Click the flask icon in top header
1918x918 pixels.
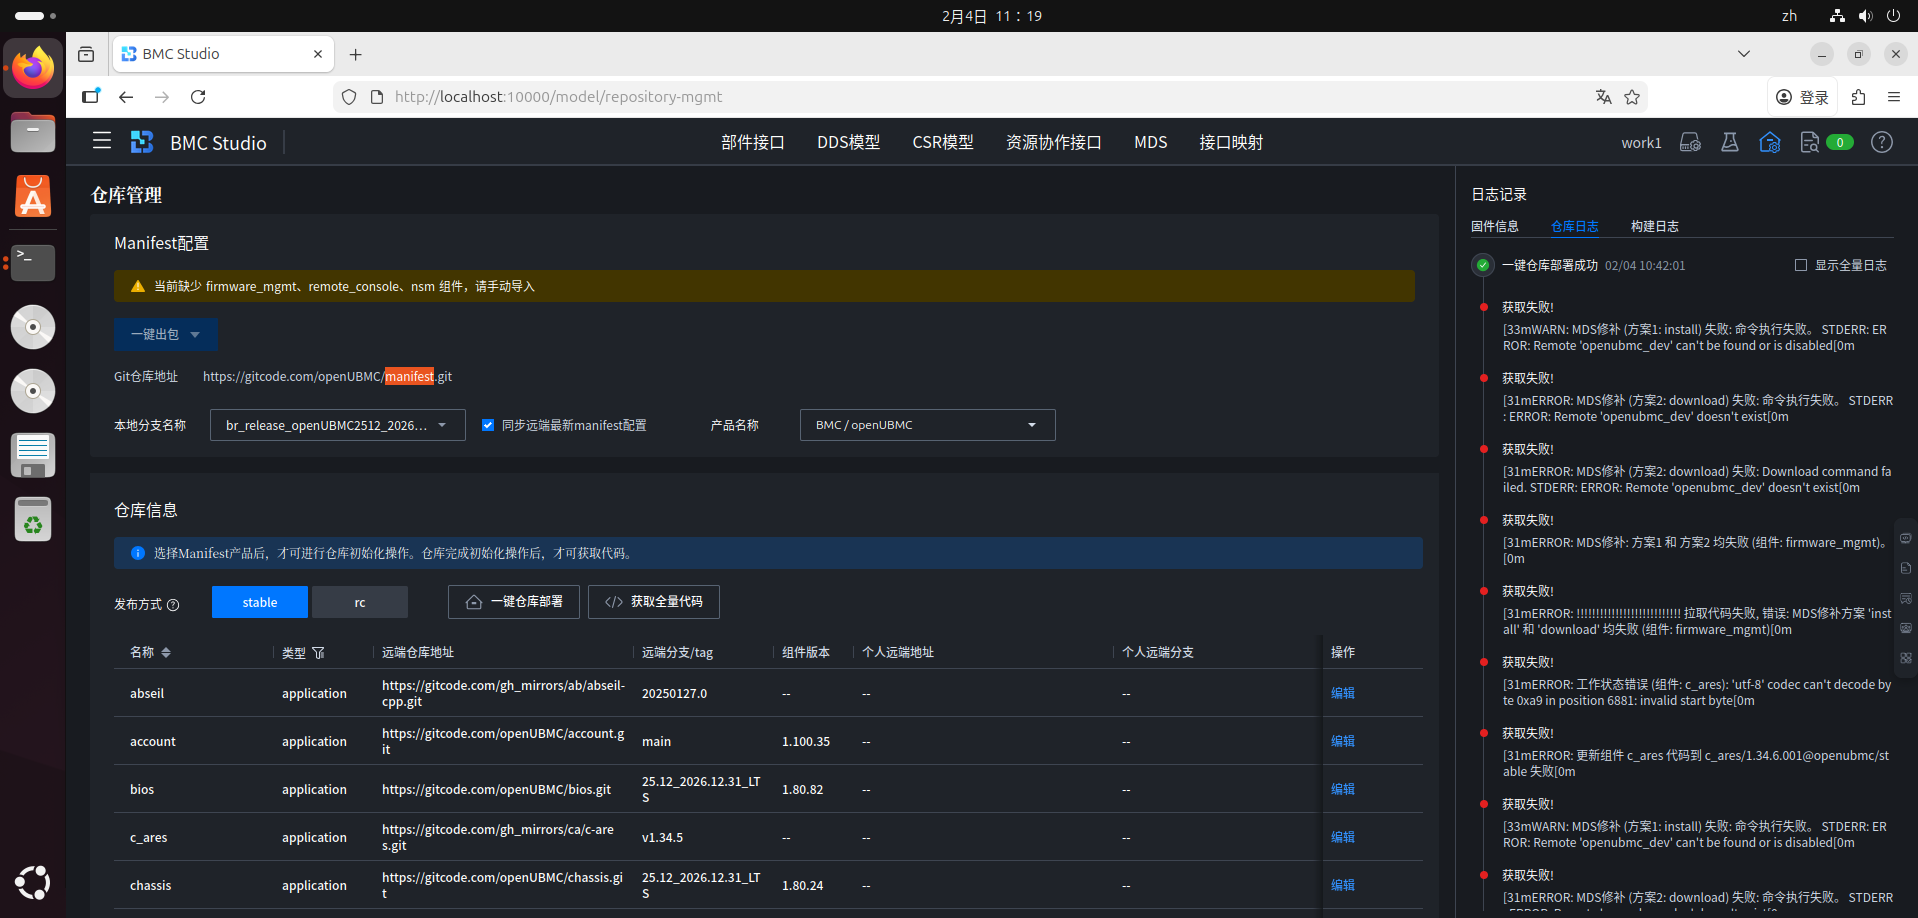[1729, 143]
